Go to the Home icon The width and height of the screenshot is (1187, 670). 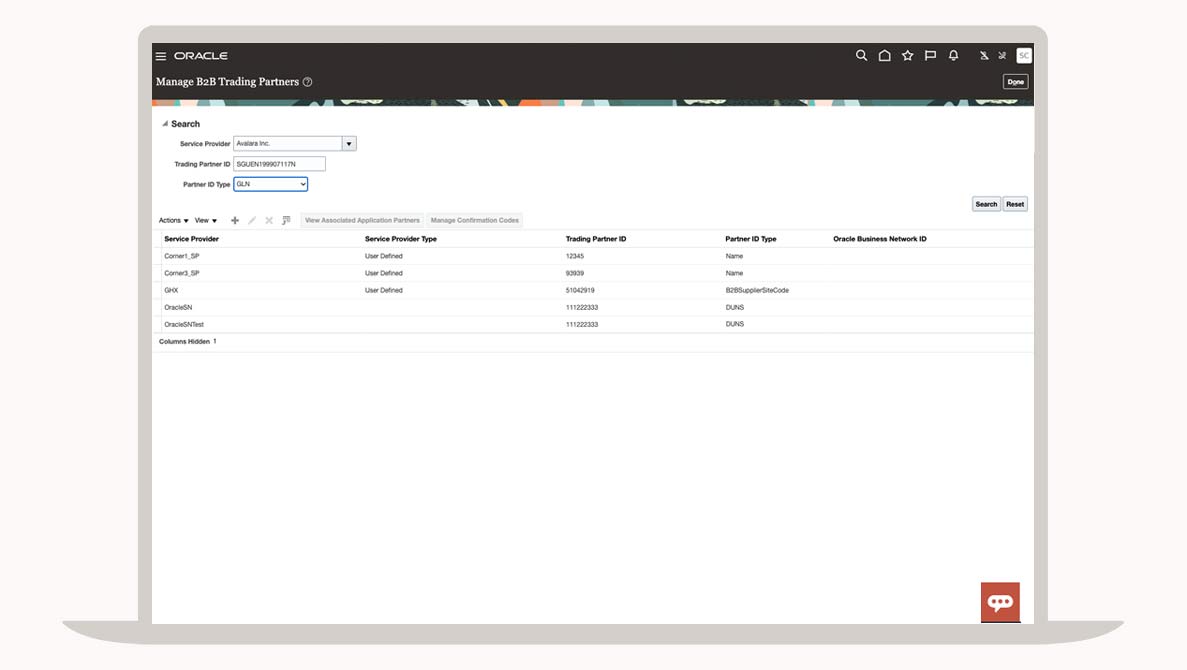[x=884, y=55]
